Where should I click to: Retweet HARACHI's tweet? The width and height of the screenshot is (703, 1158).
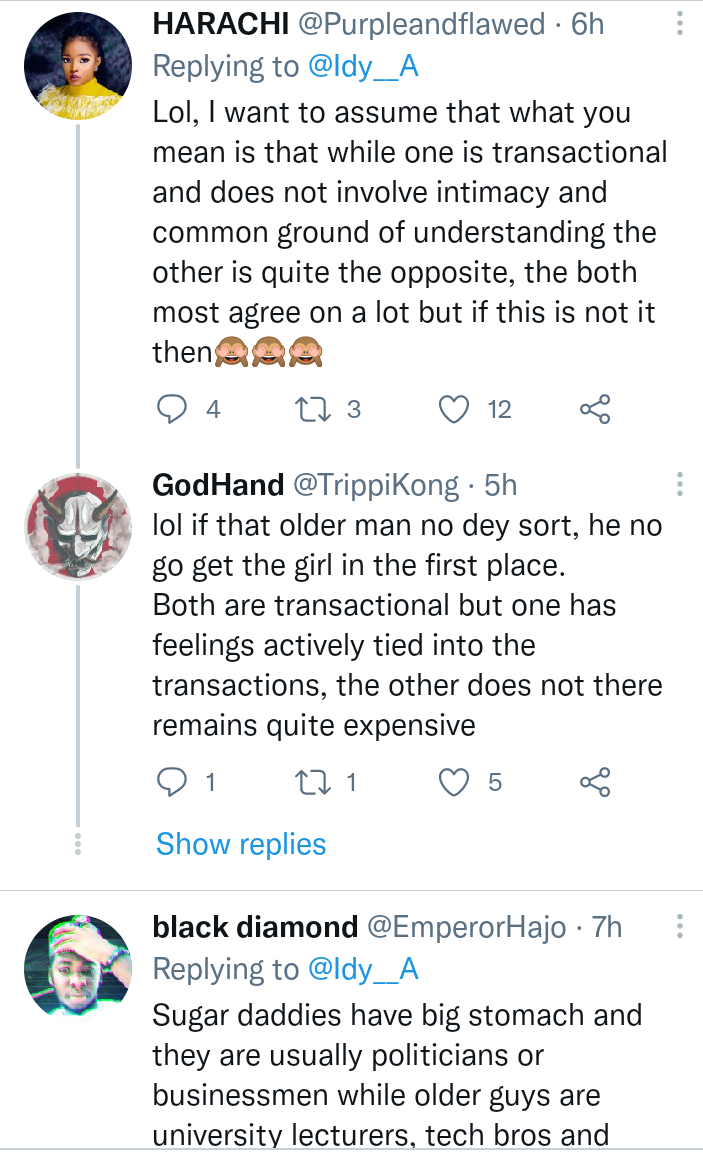[312, 408]
